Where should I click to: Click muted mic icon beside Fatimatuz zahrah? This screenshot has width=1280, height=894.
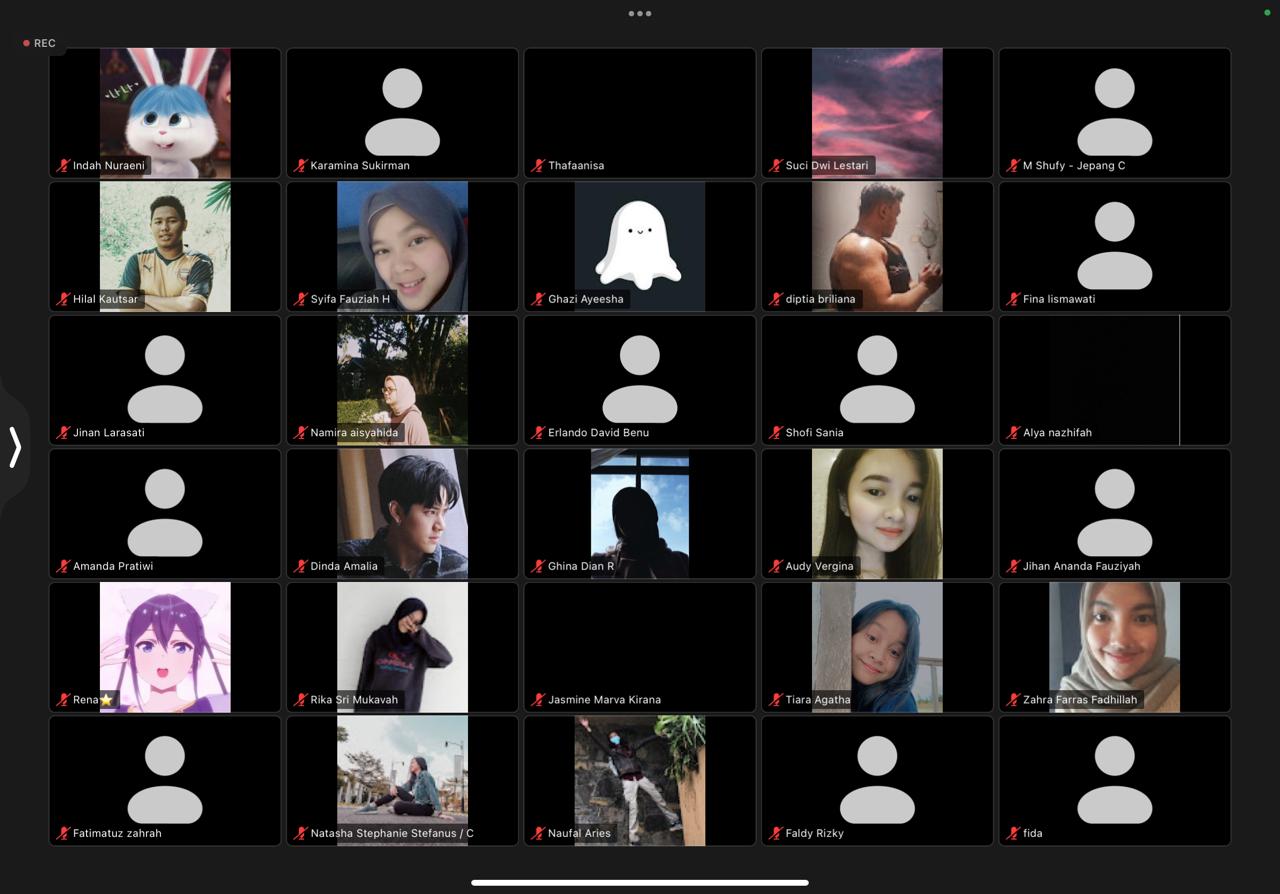click(x=64, y=833)
